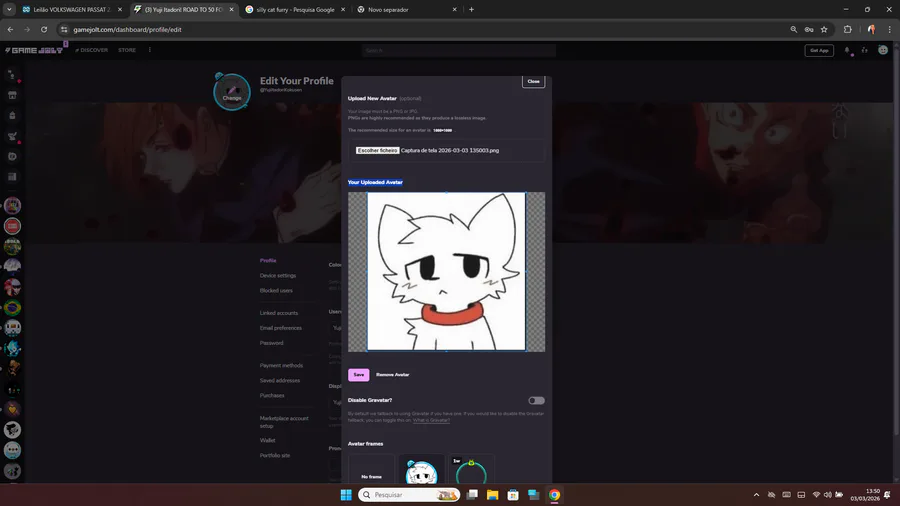This screenshot has height=506, width=900.
Task: Open Microsoft Store from taskbar
Action: 513,495
